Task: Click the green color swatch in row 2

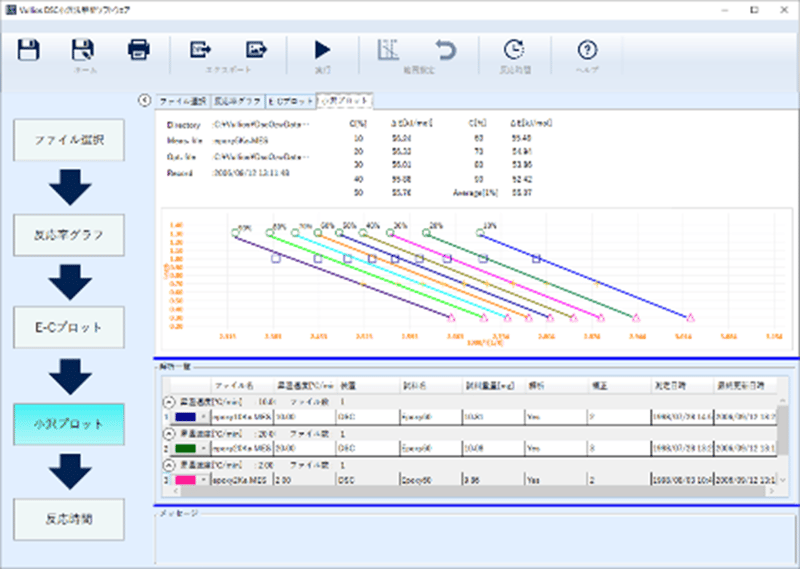Action: pos(185,449)
